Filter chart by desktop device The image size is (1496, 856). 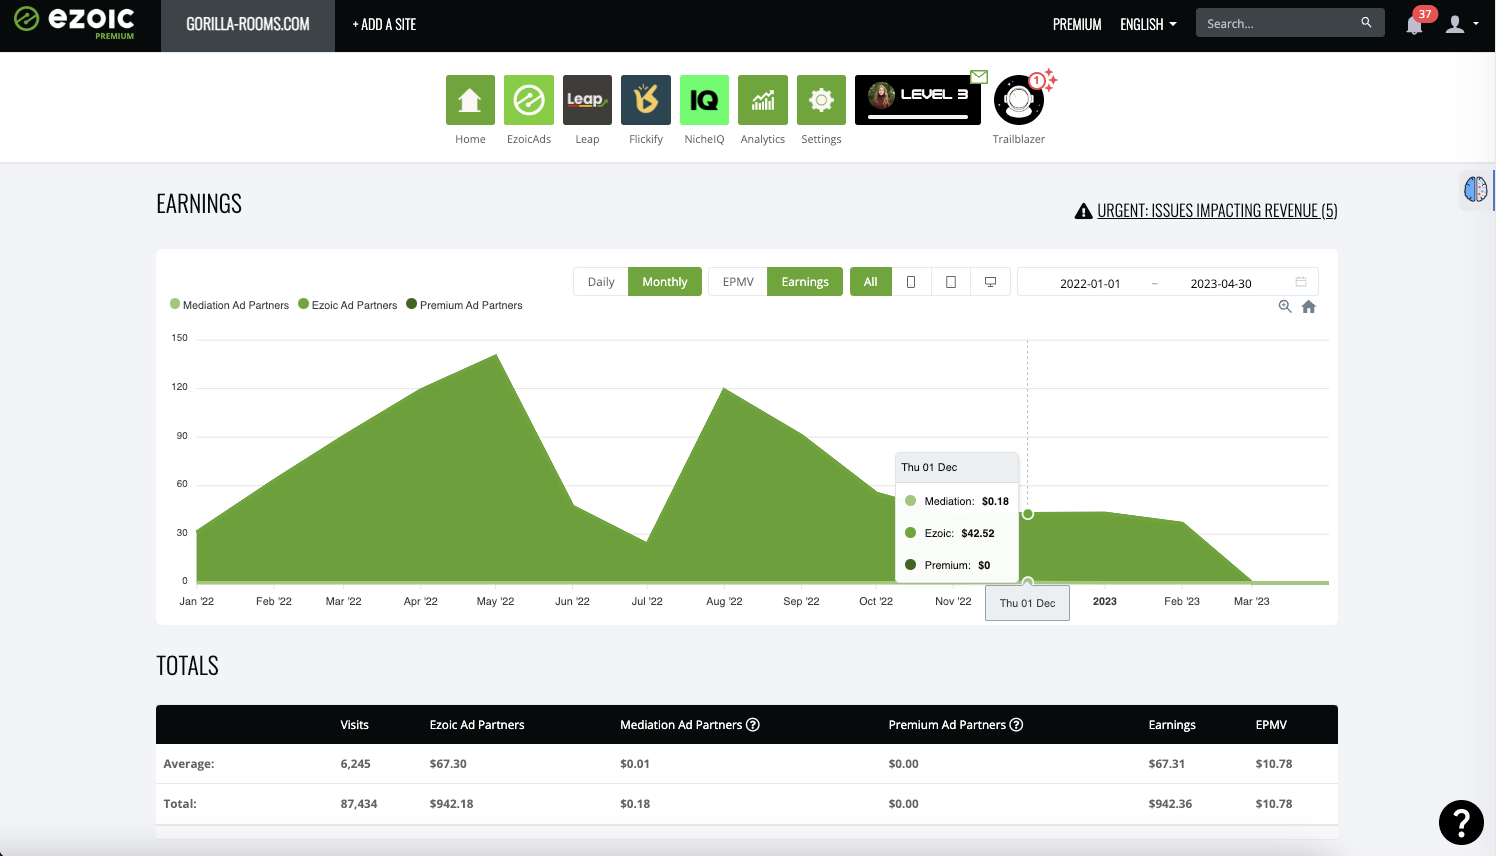[x=990, y=282]
